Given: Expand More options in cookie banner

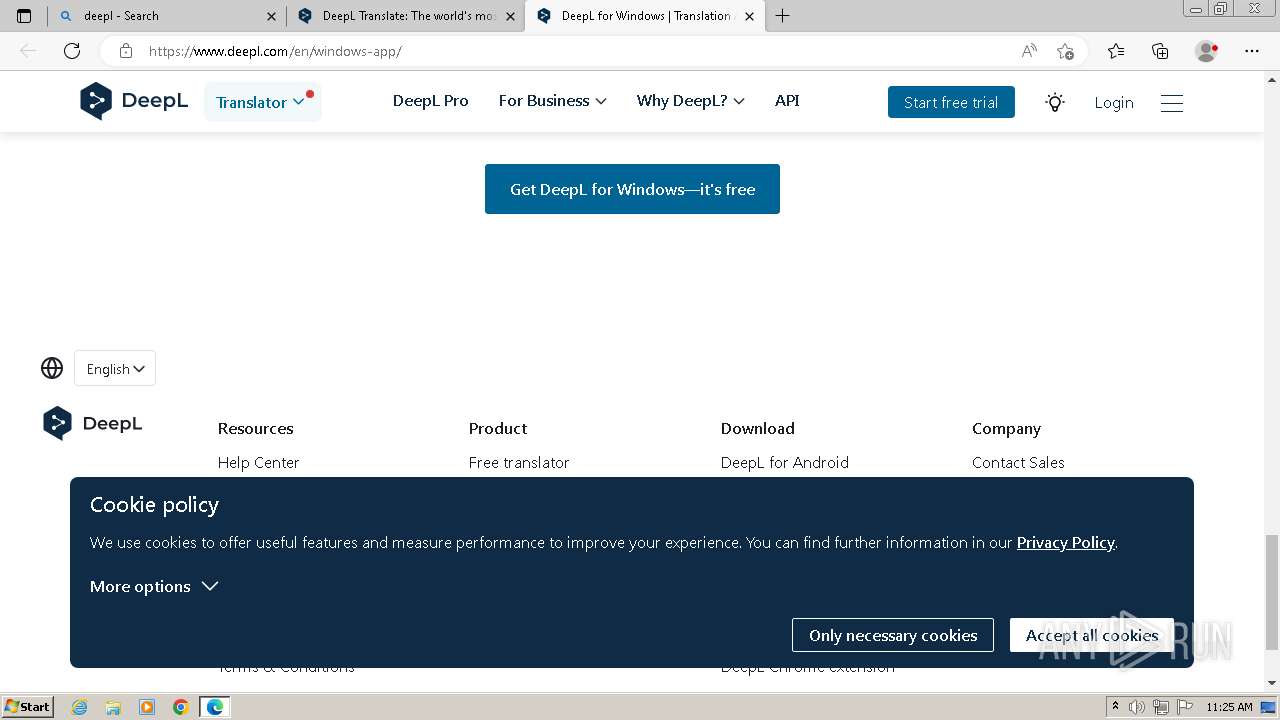Looking at the screenshot, I should coord(154,586).
